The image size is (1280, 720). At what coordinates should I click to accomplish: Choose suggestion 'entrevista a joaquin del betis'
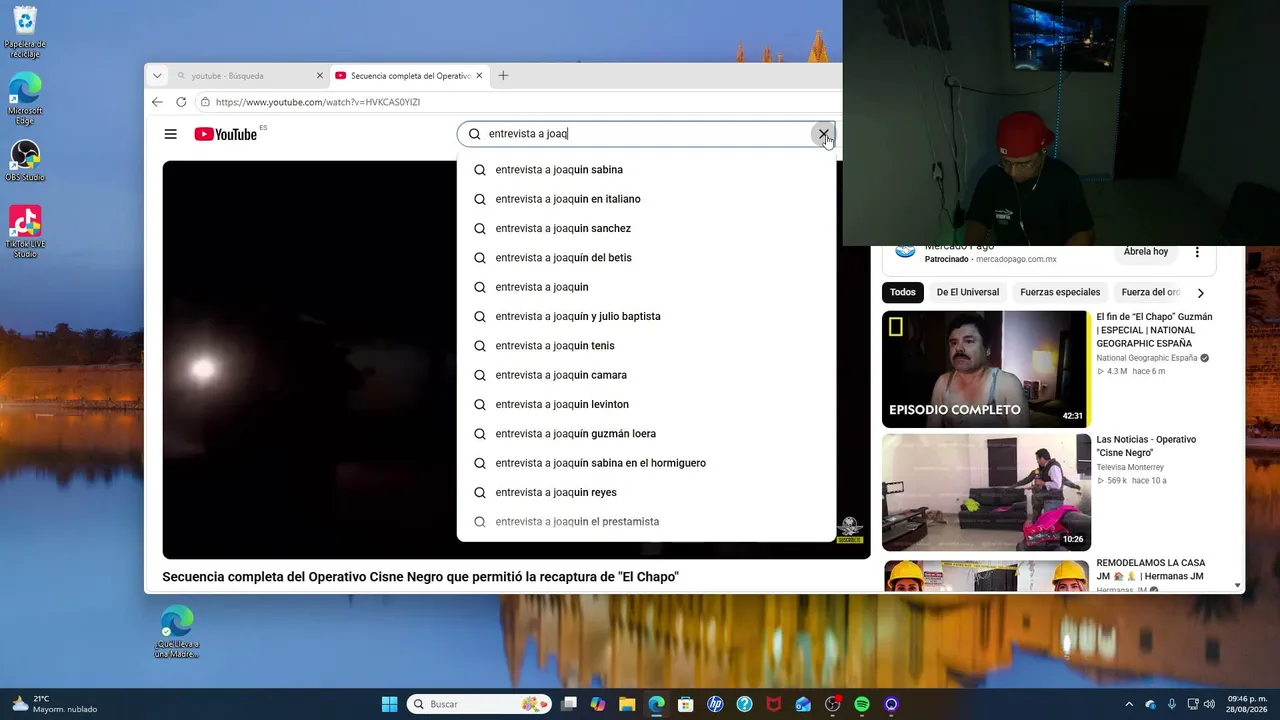pyautogui.click(x=646, y=258)
